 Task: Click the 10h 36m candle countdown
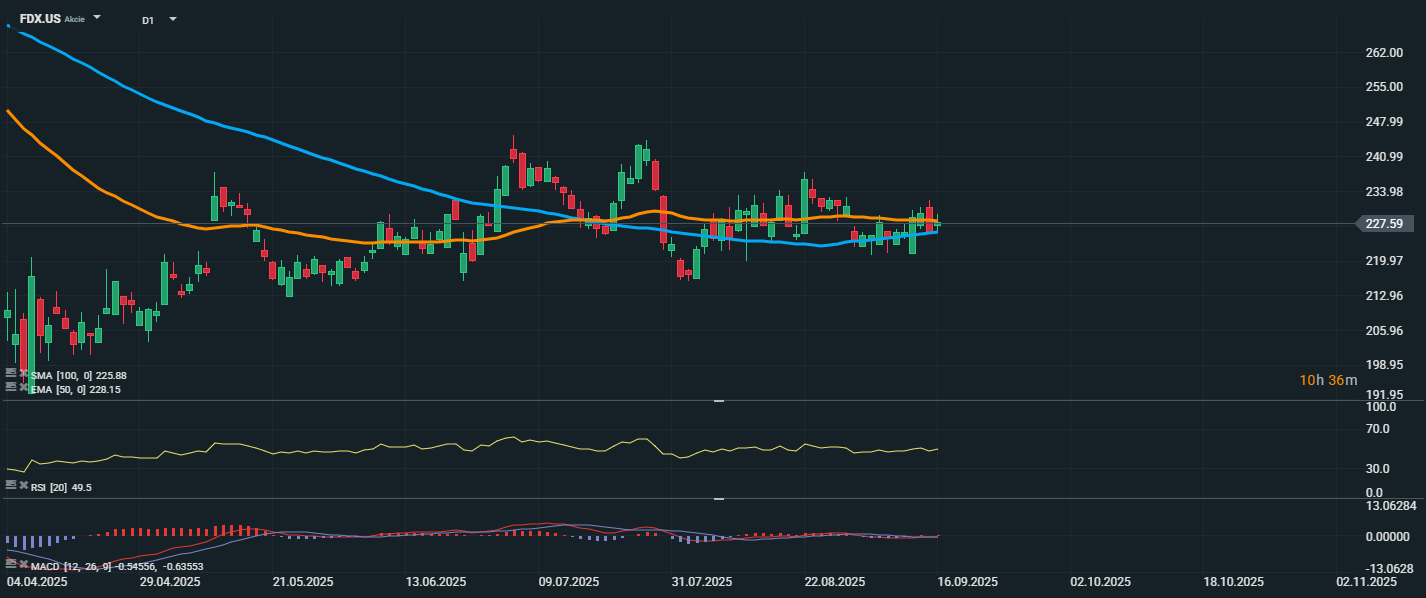[1328, 380]
